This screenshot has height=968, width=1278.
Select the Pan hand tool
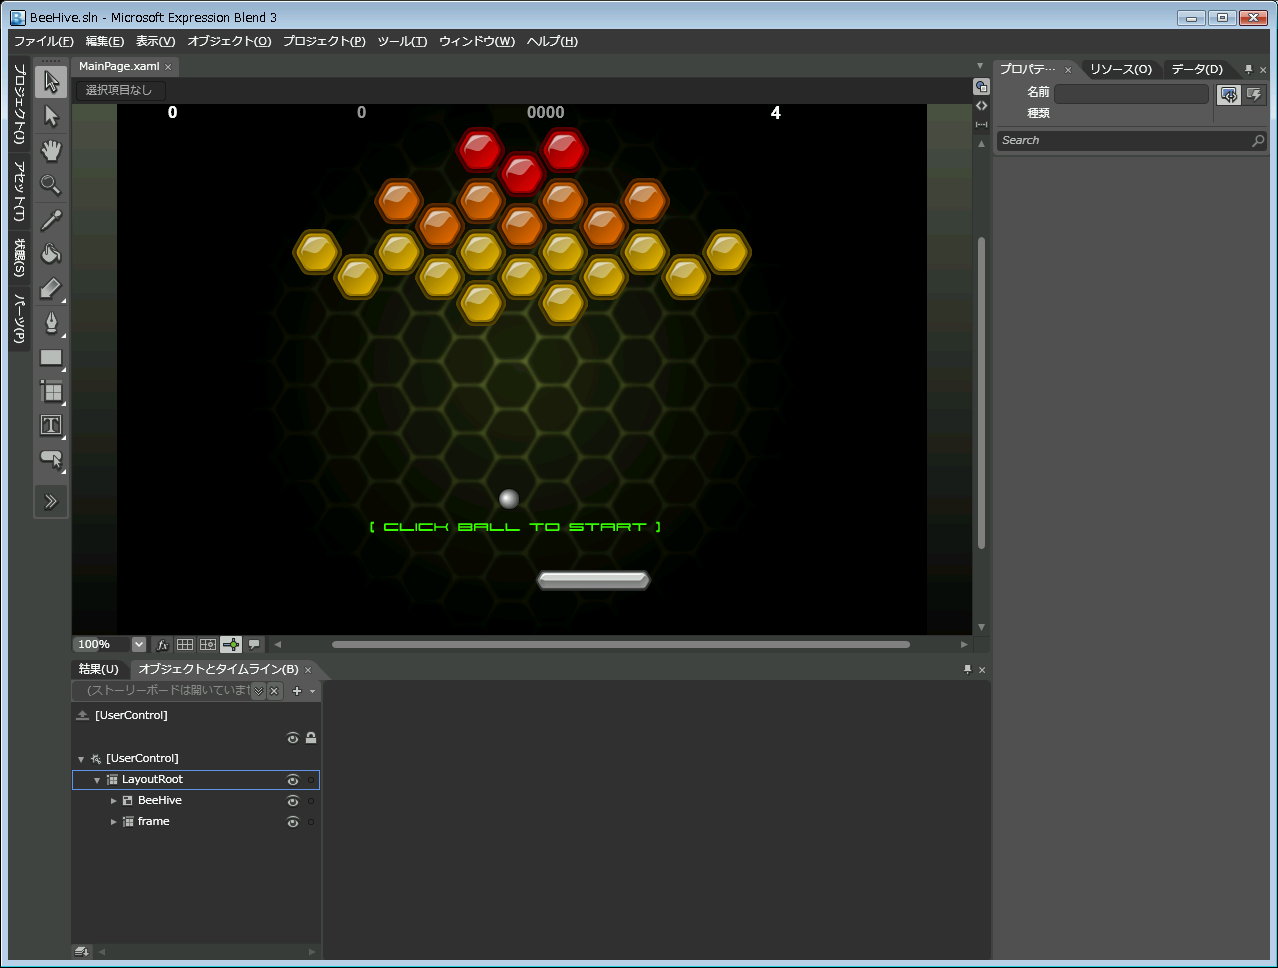pos(51,151)
